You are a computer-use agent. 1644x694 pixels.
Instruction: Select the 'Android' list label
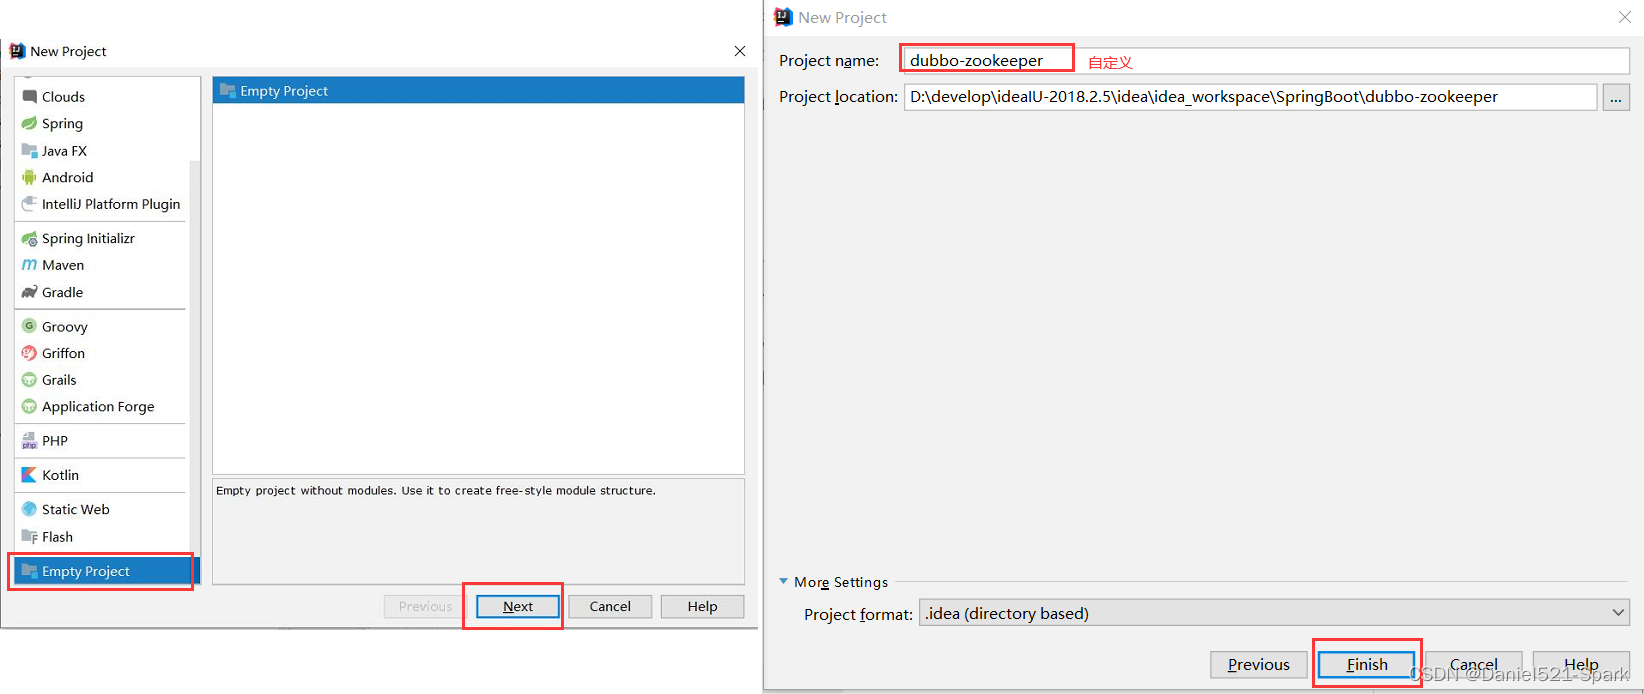click(67, 177)
